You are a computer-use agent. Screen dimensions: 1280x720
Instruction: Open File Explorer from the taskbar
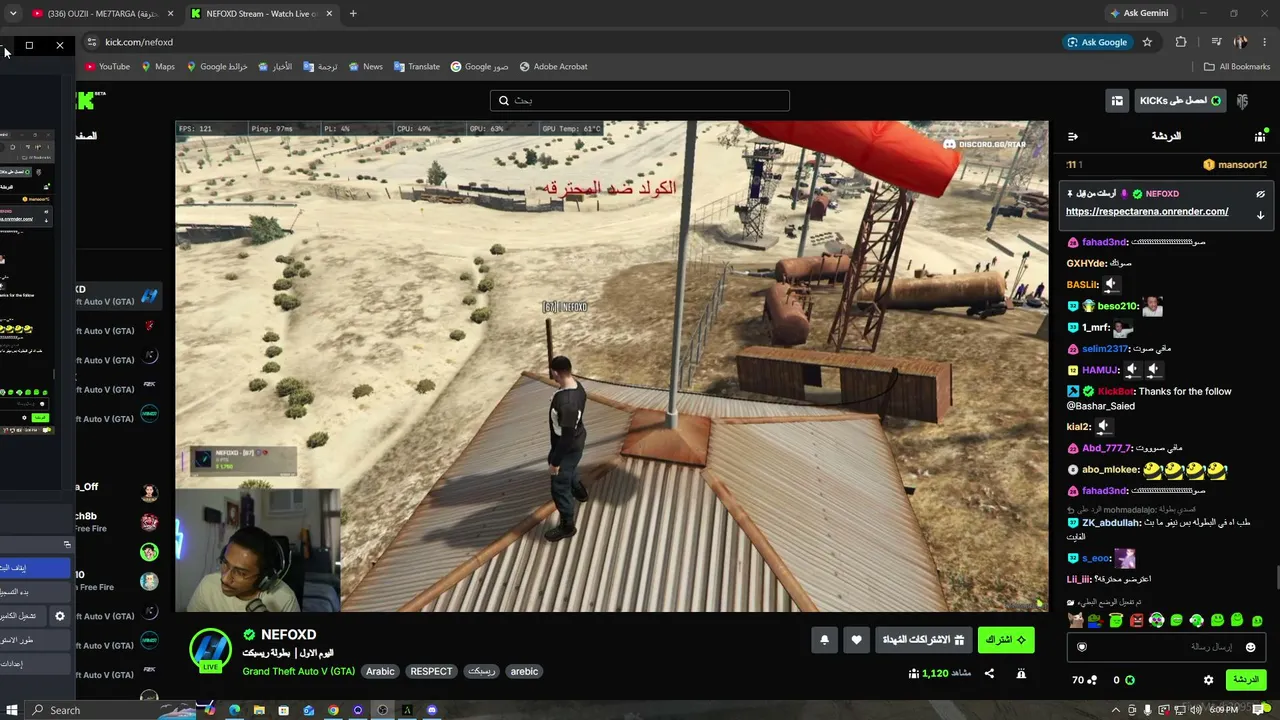[259, 710]
